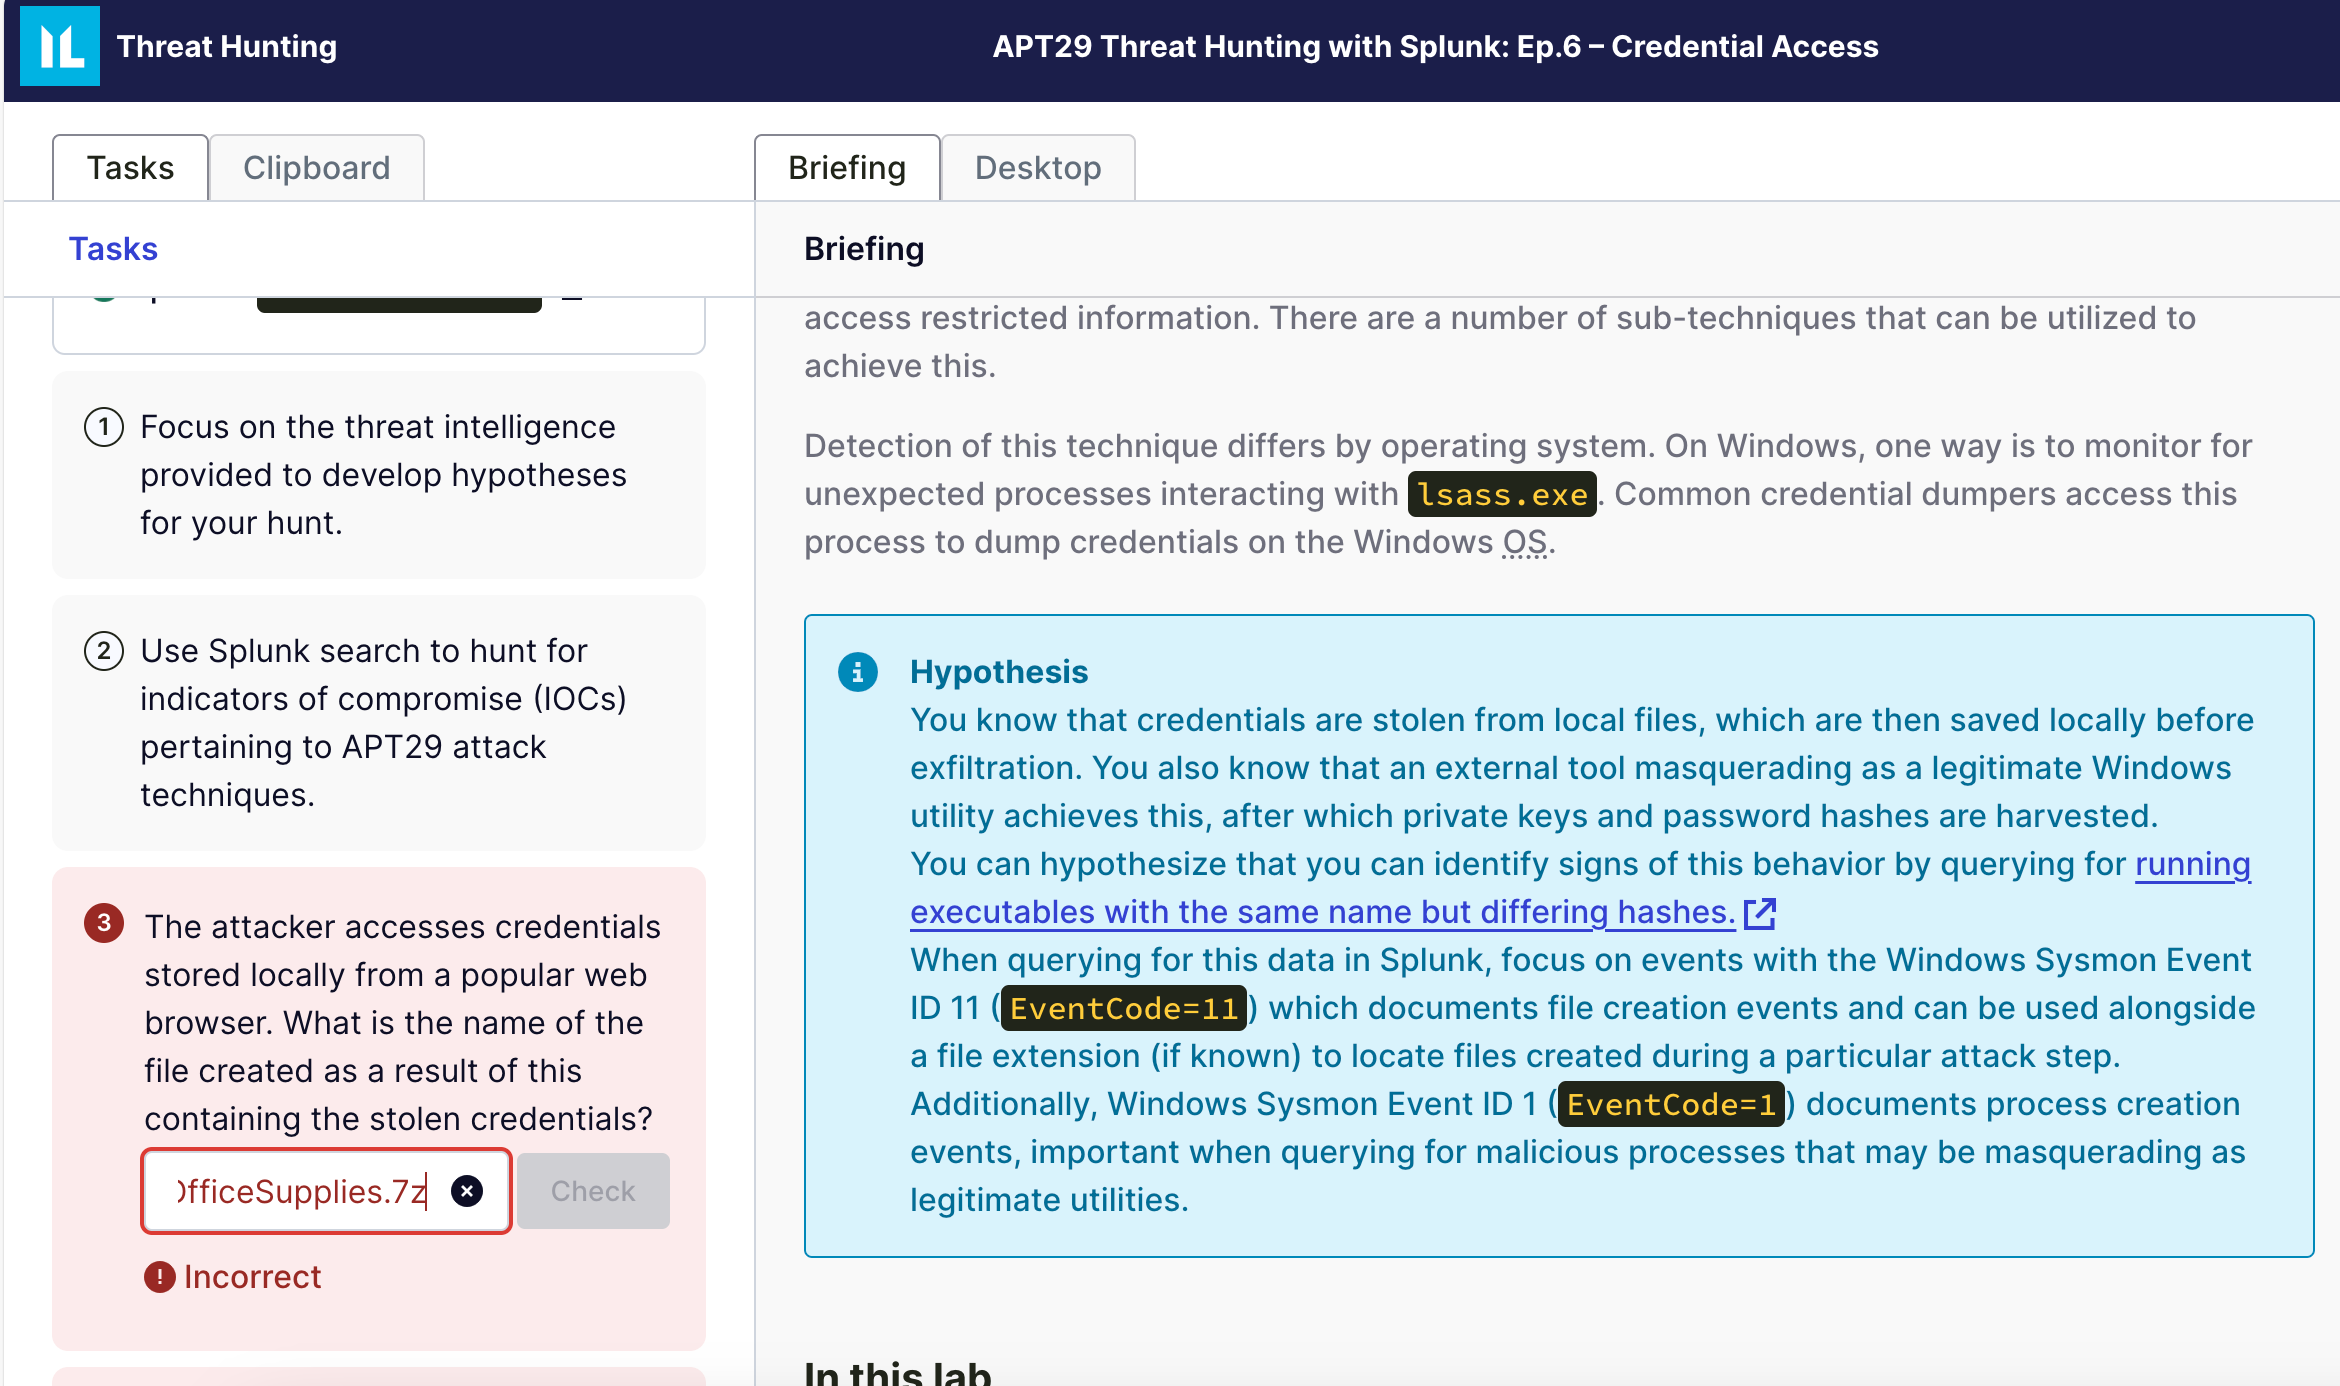Click the Tasks panel heading
This screenshot has height=1386, width=2340.
pos(113,249)
